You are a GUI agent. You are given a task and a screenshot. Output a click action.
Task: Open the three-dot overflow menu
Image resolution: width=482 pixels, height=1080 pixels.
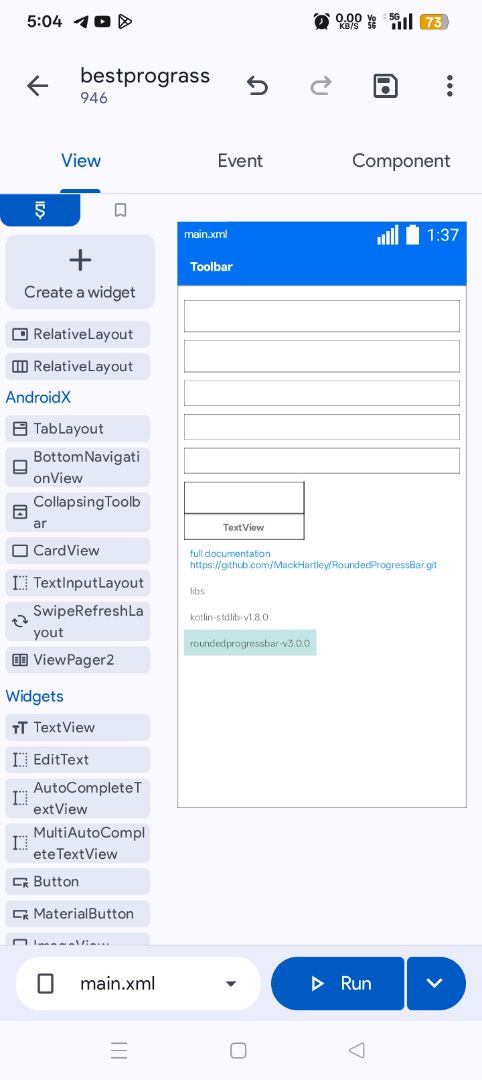pos(449,86)
